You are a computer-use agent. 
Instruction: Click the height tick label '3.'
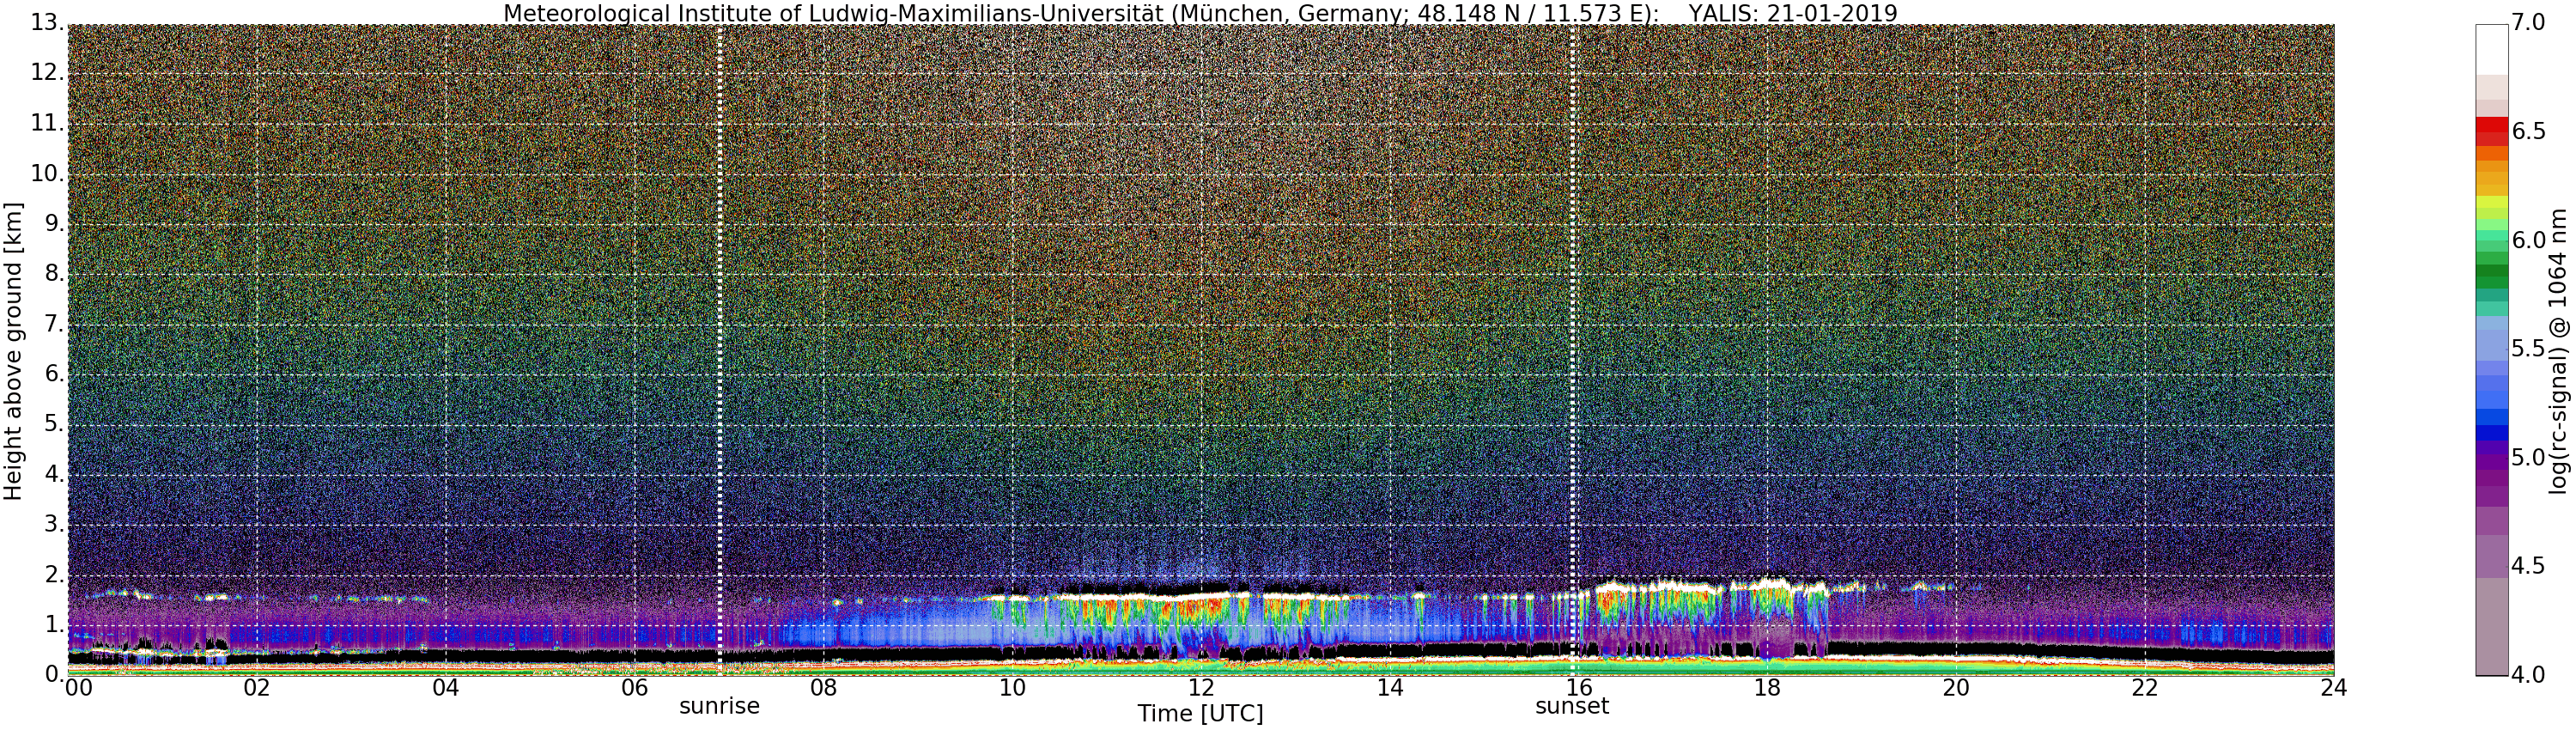(x=53, y=523)
